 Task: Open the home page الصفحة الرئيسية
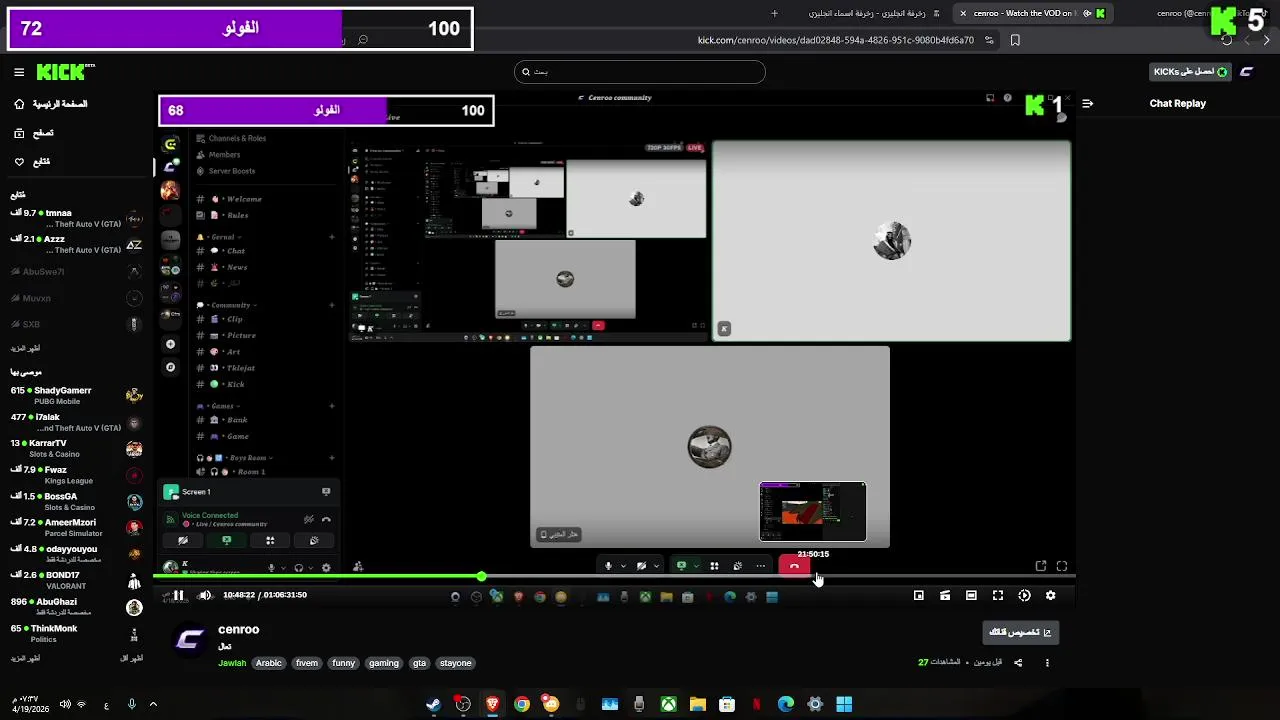pyautogui.click(x=50, y=104)
